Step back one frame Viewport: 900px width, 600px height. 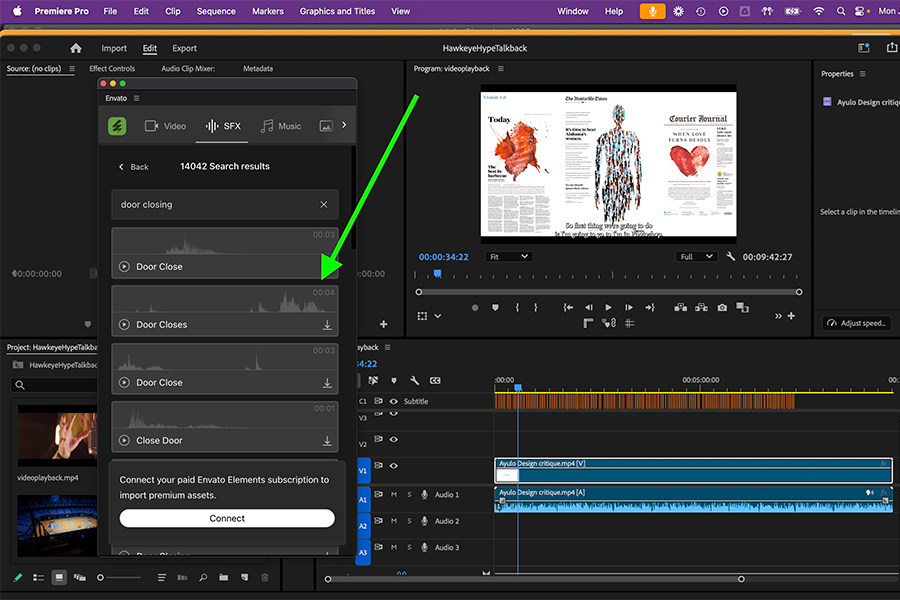click(x=588, y=308)
